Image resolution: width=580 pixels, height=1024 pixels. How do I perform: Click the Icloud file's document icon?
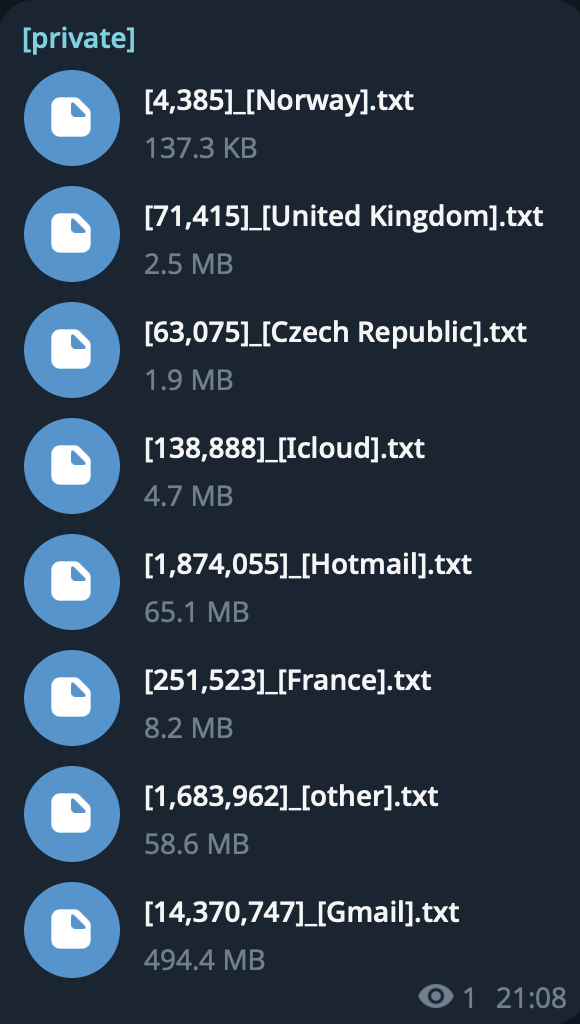72,466
